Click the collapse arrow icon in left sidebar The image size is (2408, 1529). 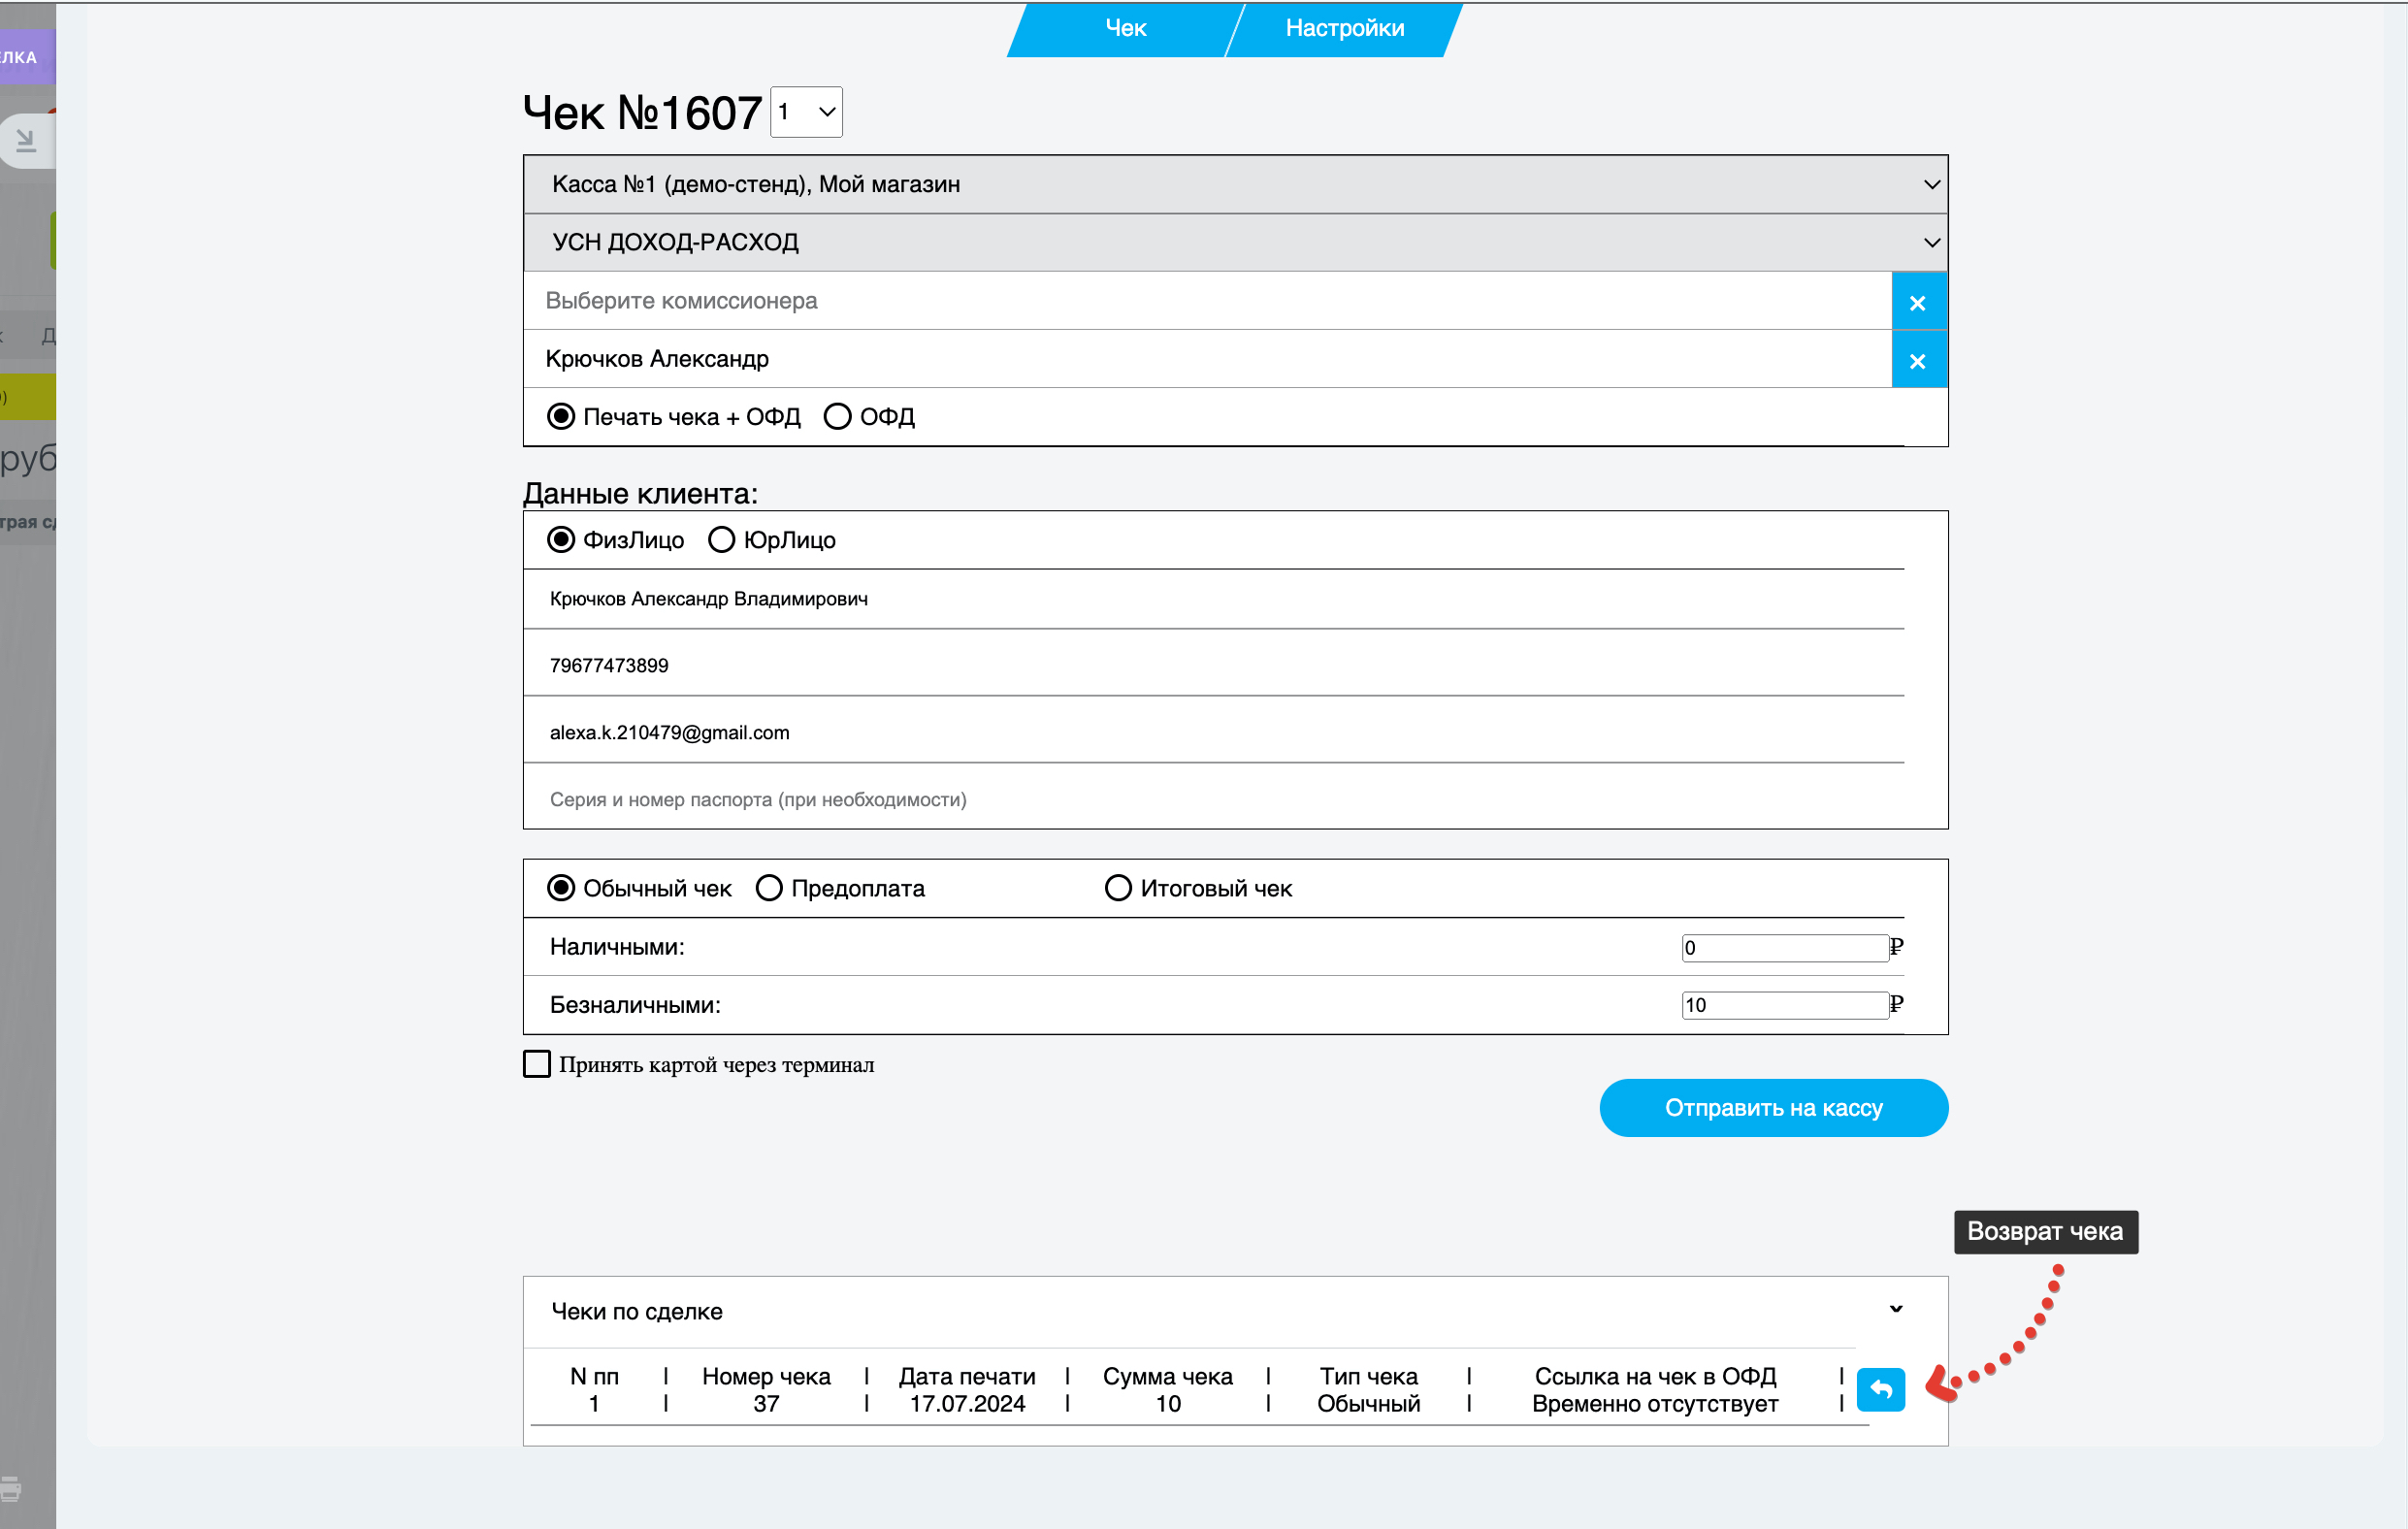tap(26, 140)
